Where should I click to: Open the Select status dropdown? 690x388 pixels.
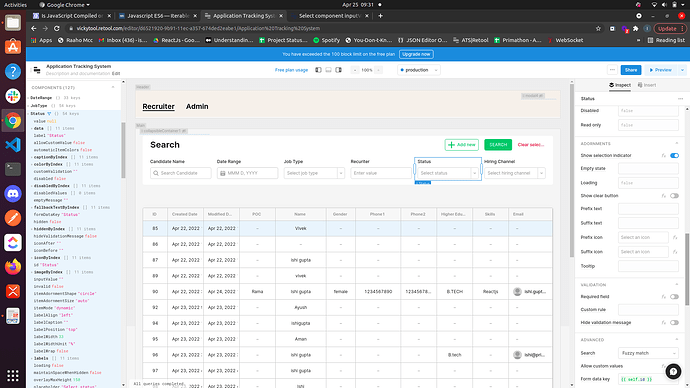coord(448,173)
